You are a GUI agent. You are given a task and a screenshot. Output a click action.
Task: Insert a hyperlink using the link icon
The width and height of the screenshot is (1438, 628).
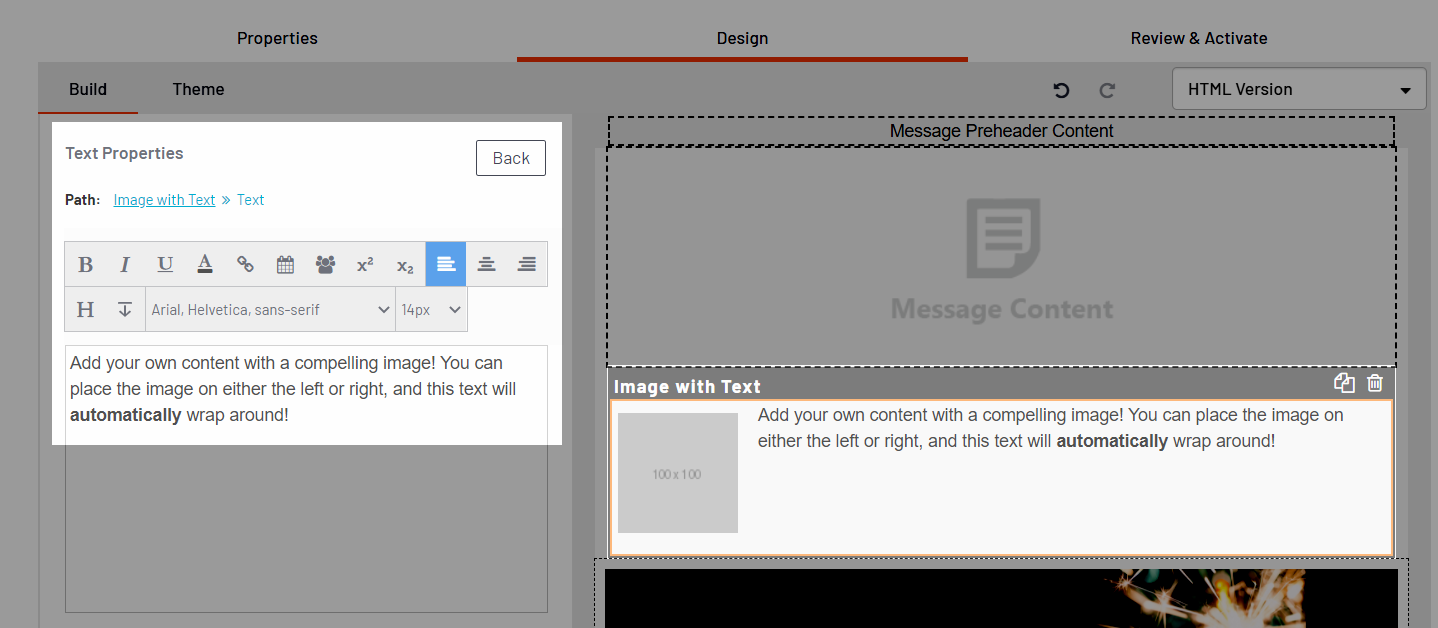point(245,264)
